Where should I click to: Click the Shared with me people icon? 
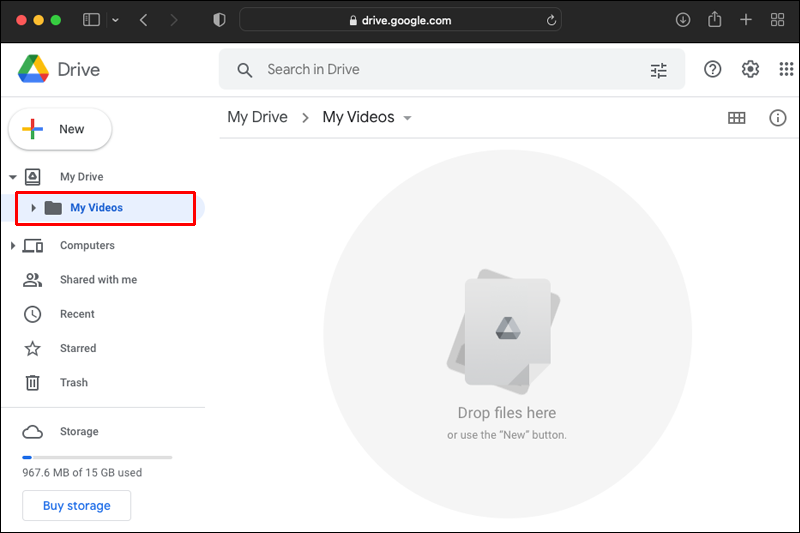click(32, 280)
